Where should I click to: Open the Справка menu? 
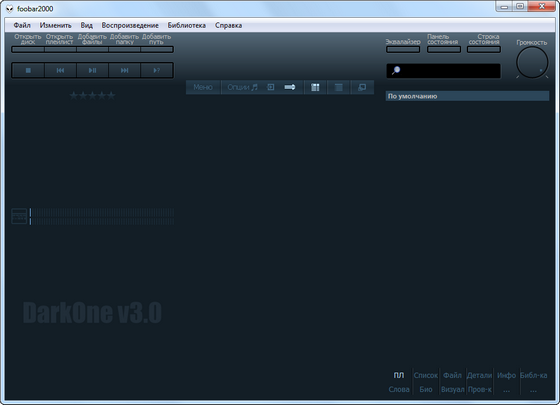tap(229, 25)
